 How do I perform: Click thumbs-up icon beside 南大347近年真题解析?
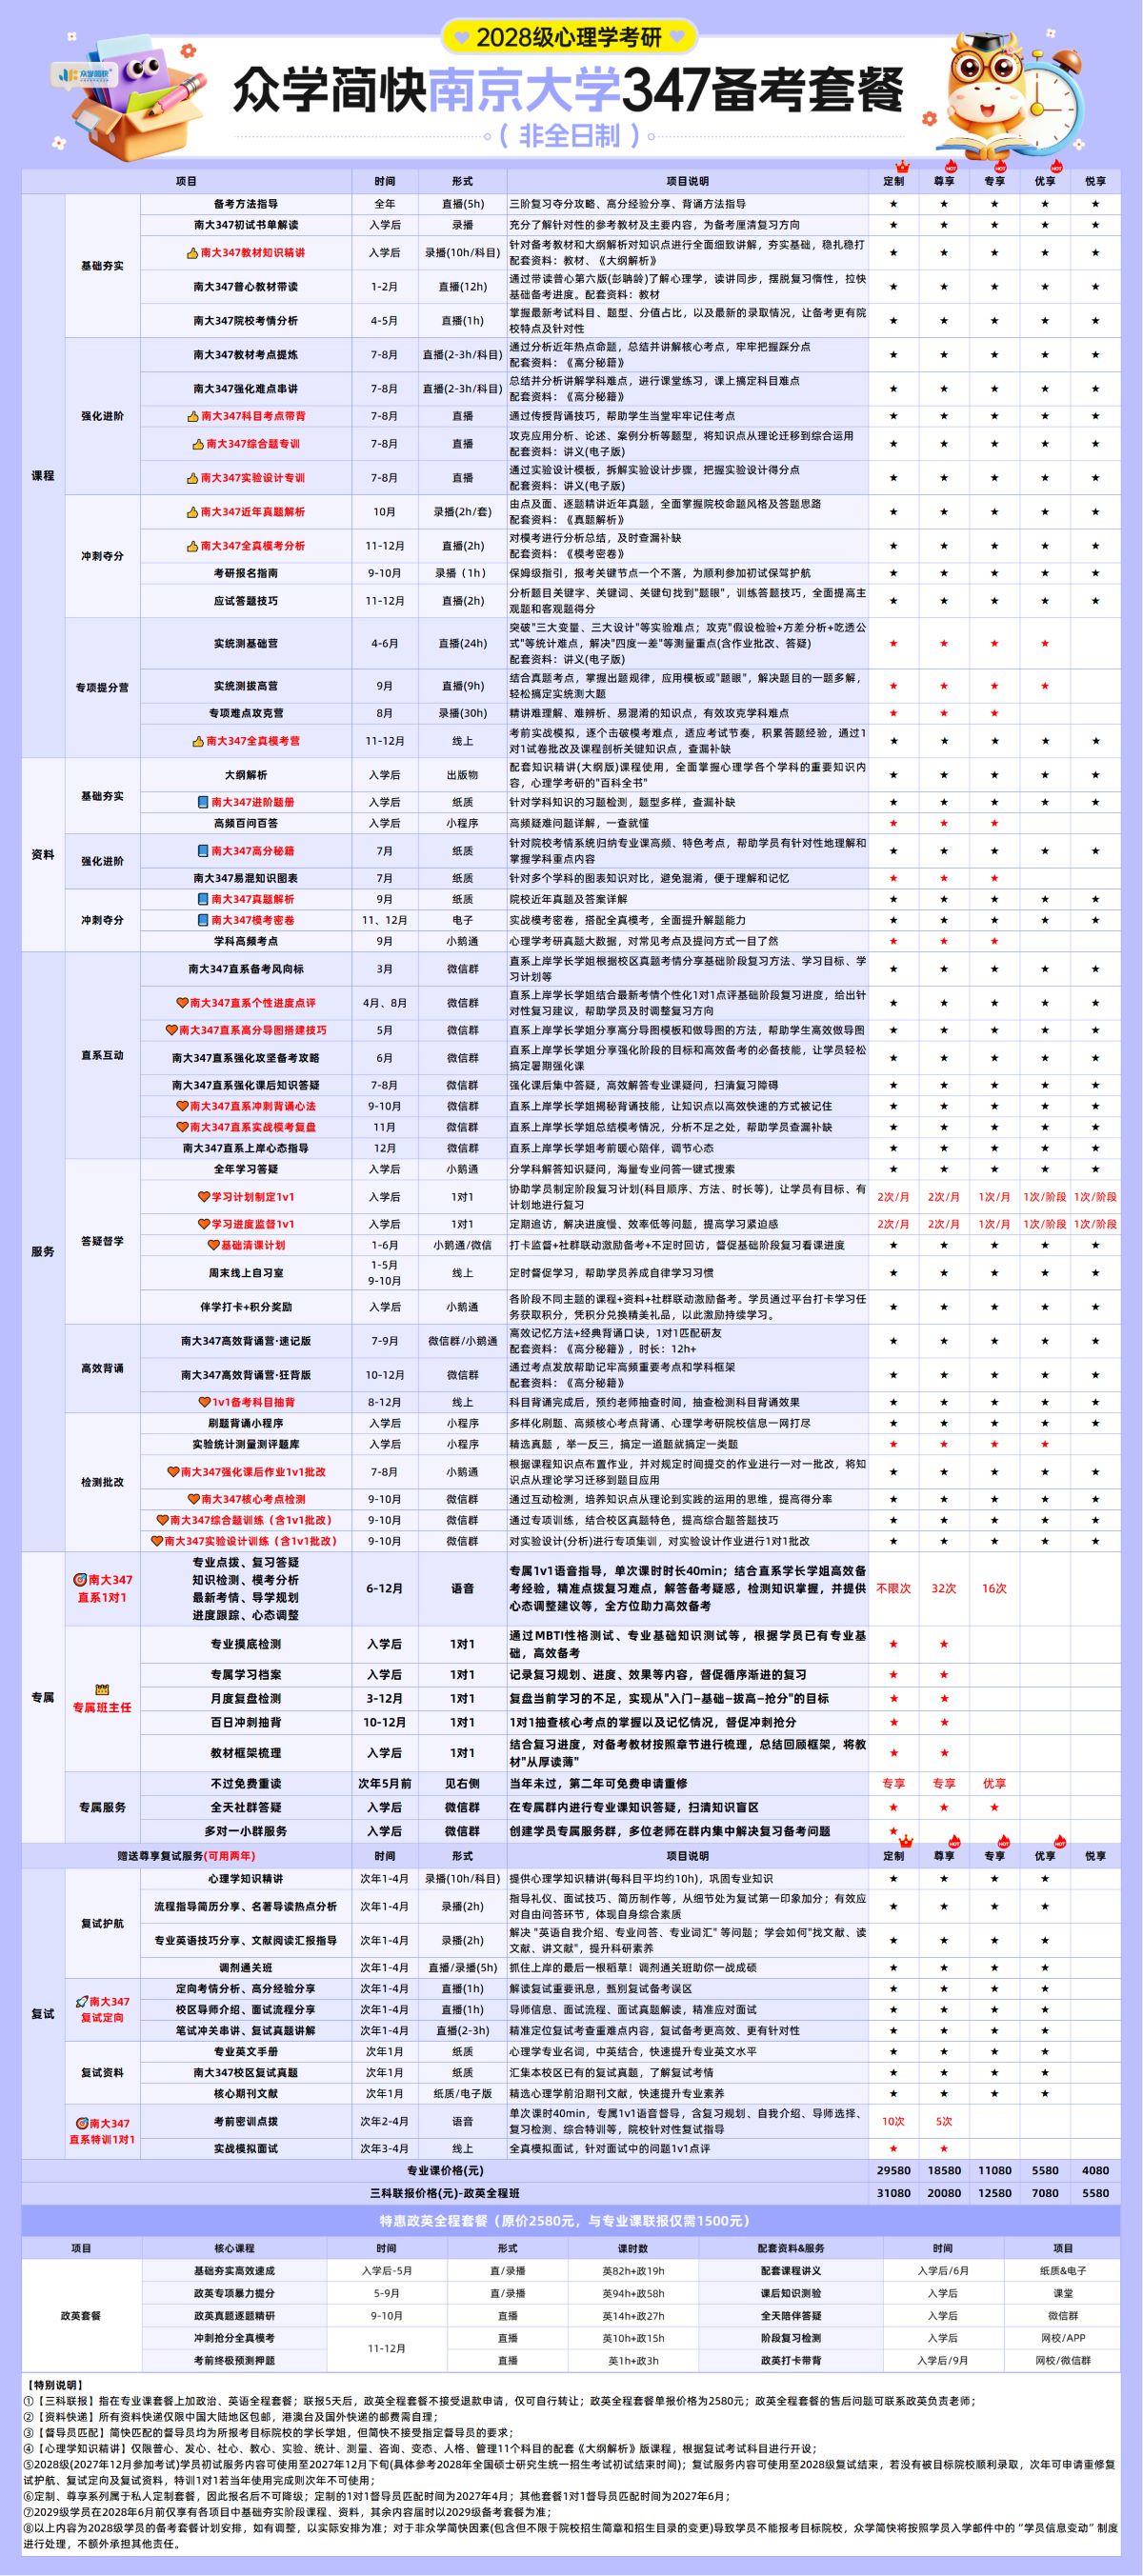[194, 512]
